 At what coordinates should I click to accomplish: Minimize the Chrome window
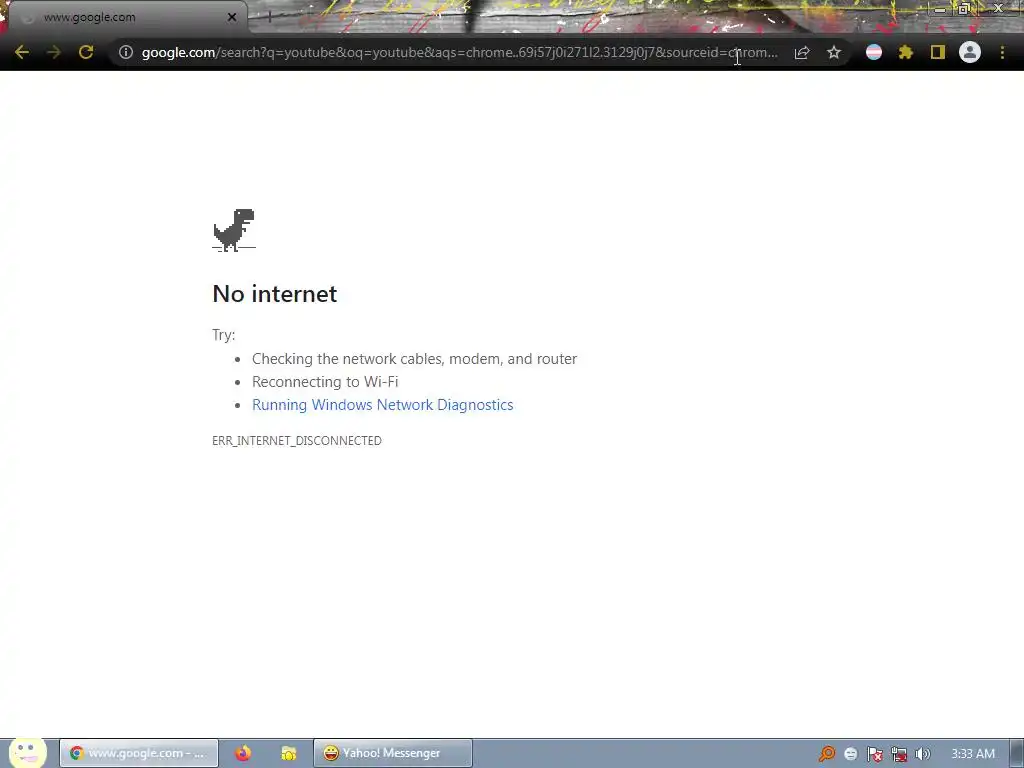(940, 8)
